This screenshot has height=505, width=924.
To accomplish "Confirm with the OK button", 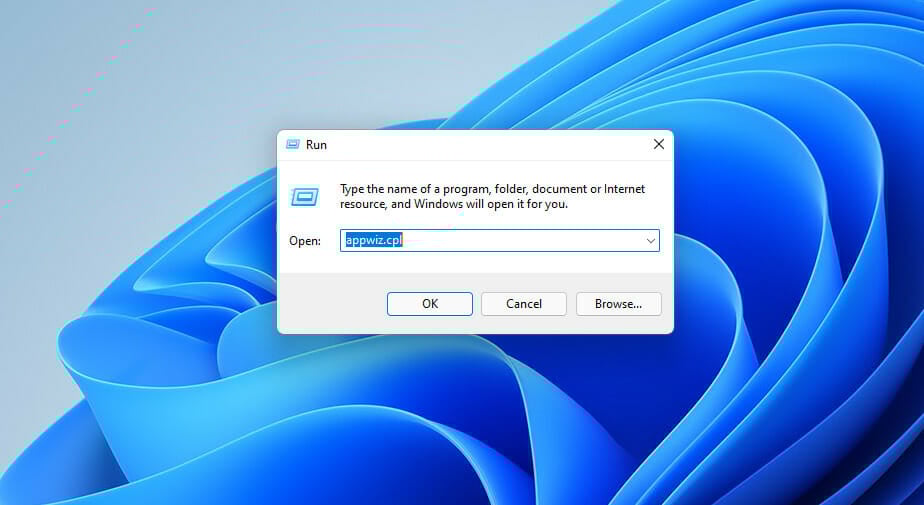I will (x=430, y=303).
